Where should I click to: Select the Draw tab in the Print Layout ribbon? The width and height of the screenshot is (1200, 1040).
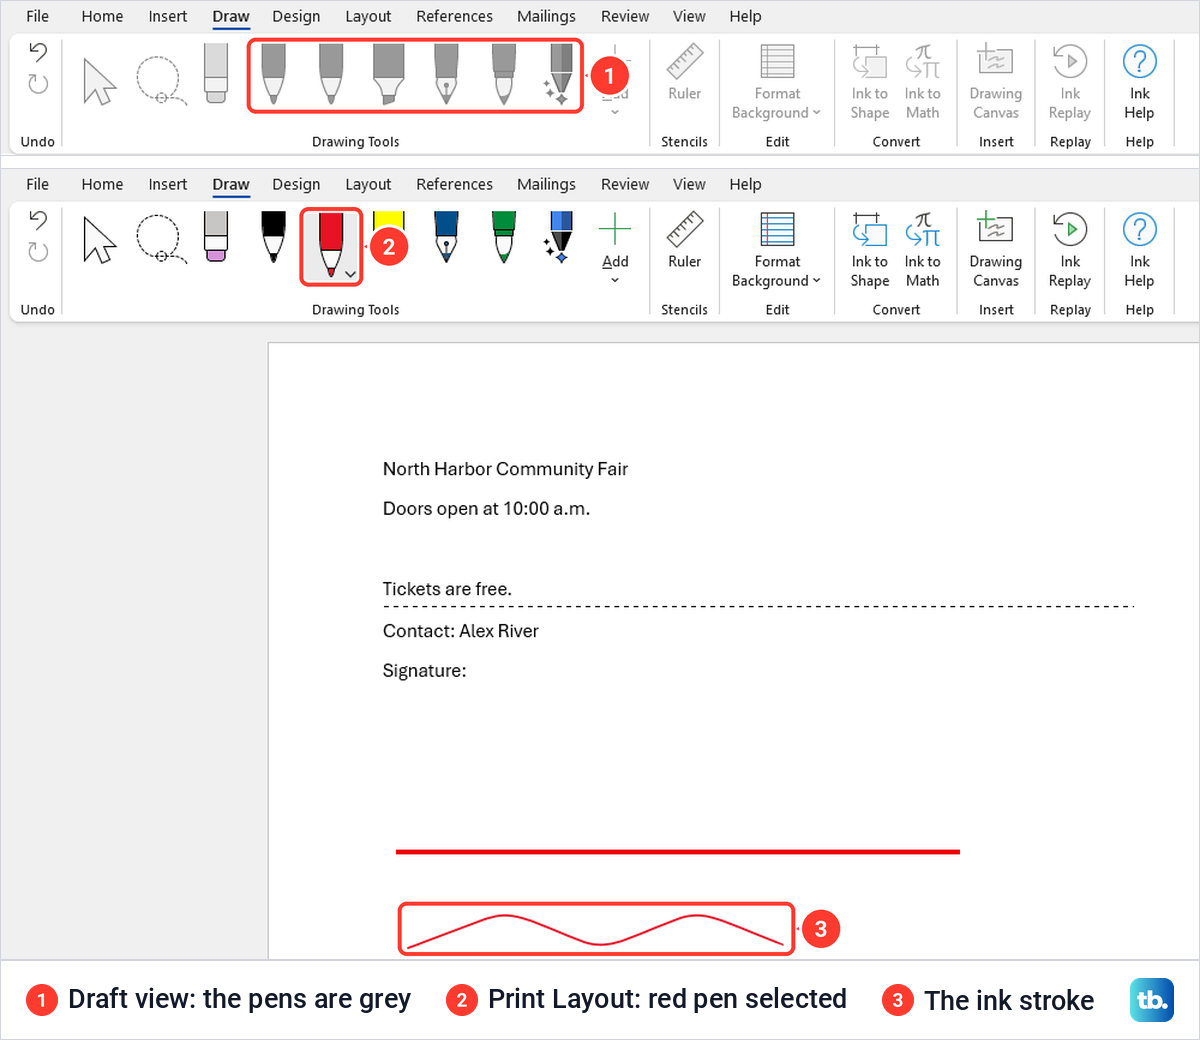tap(231, 184)
